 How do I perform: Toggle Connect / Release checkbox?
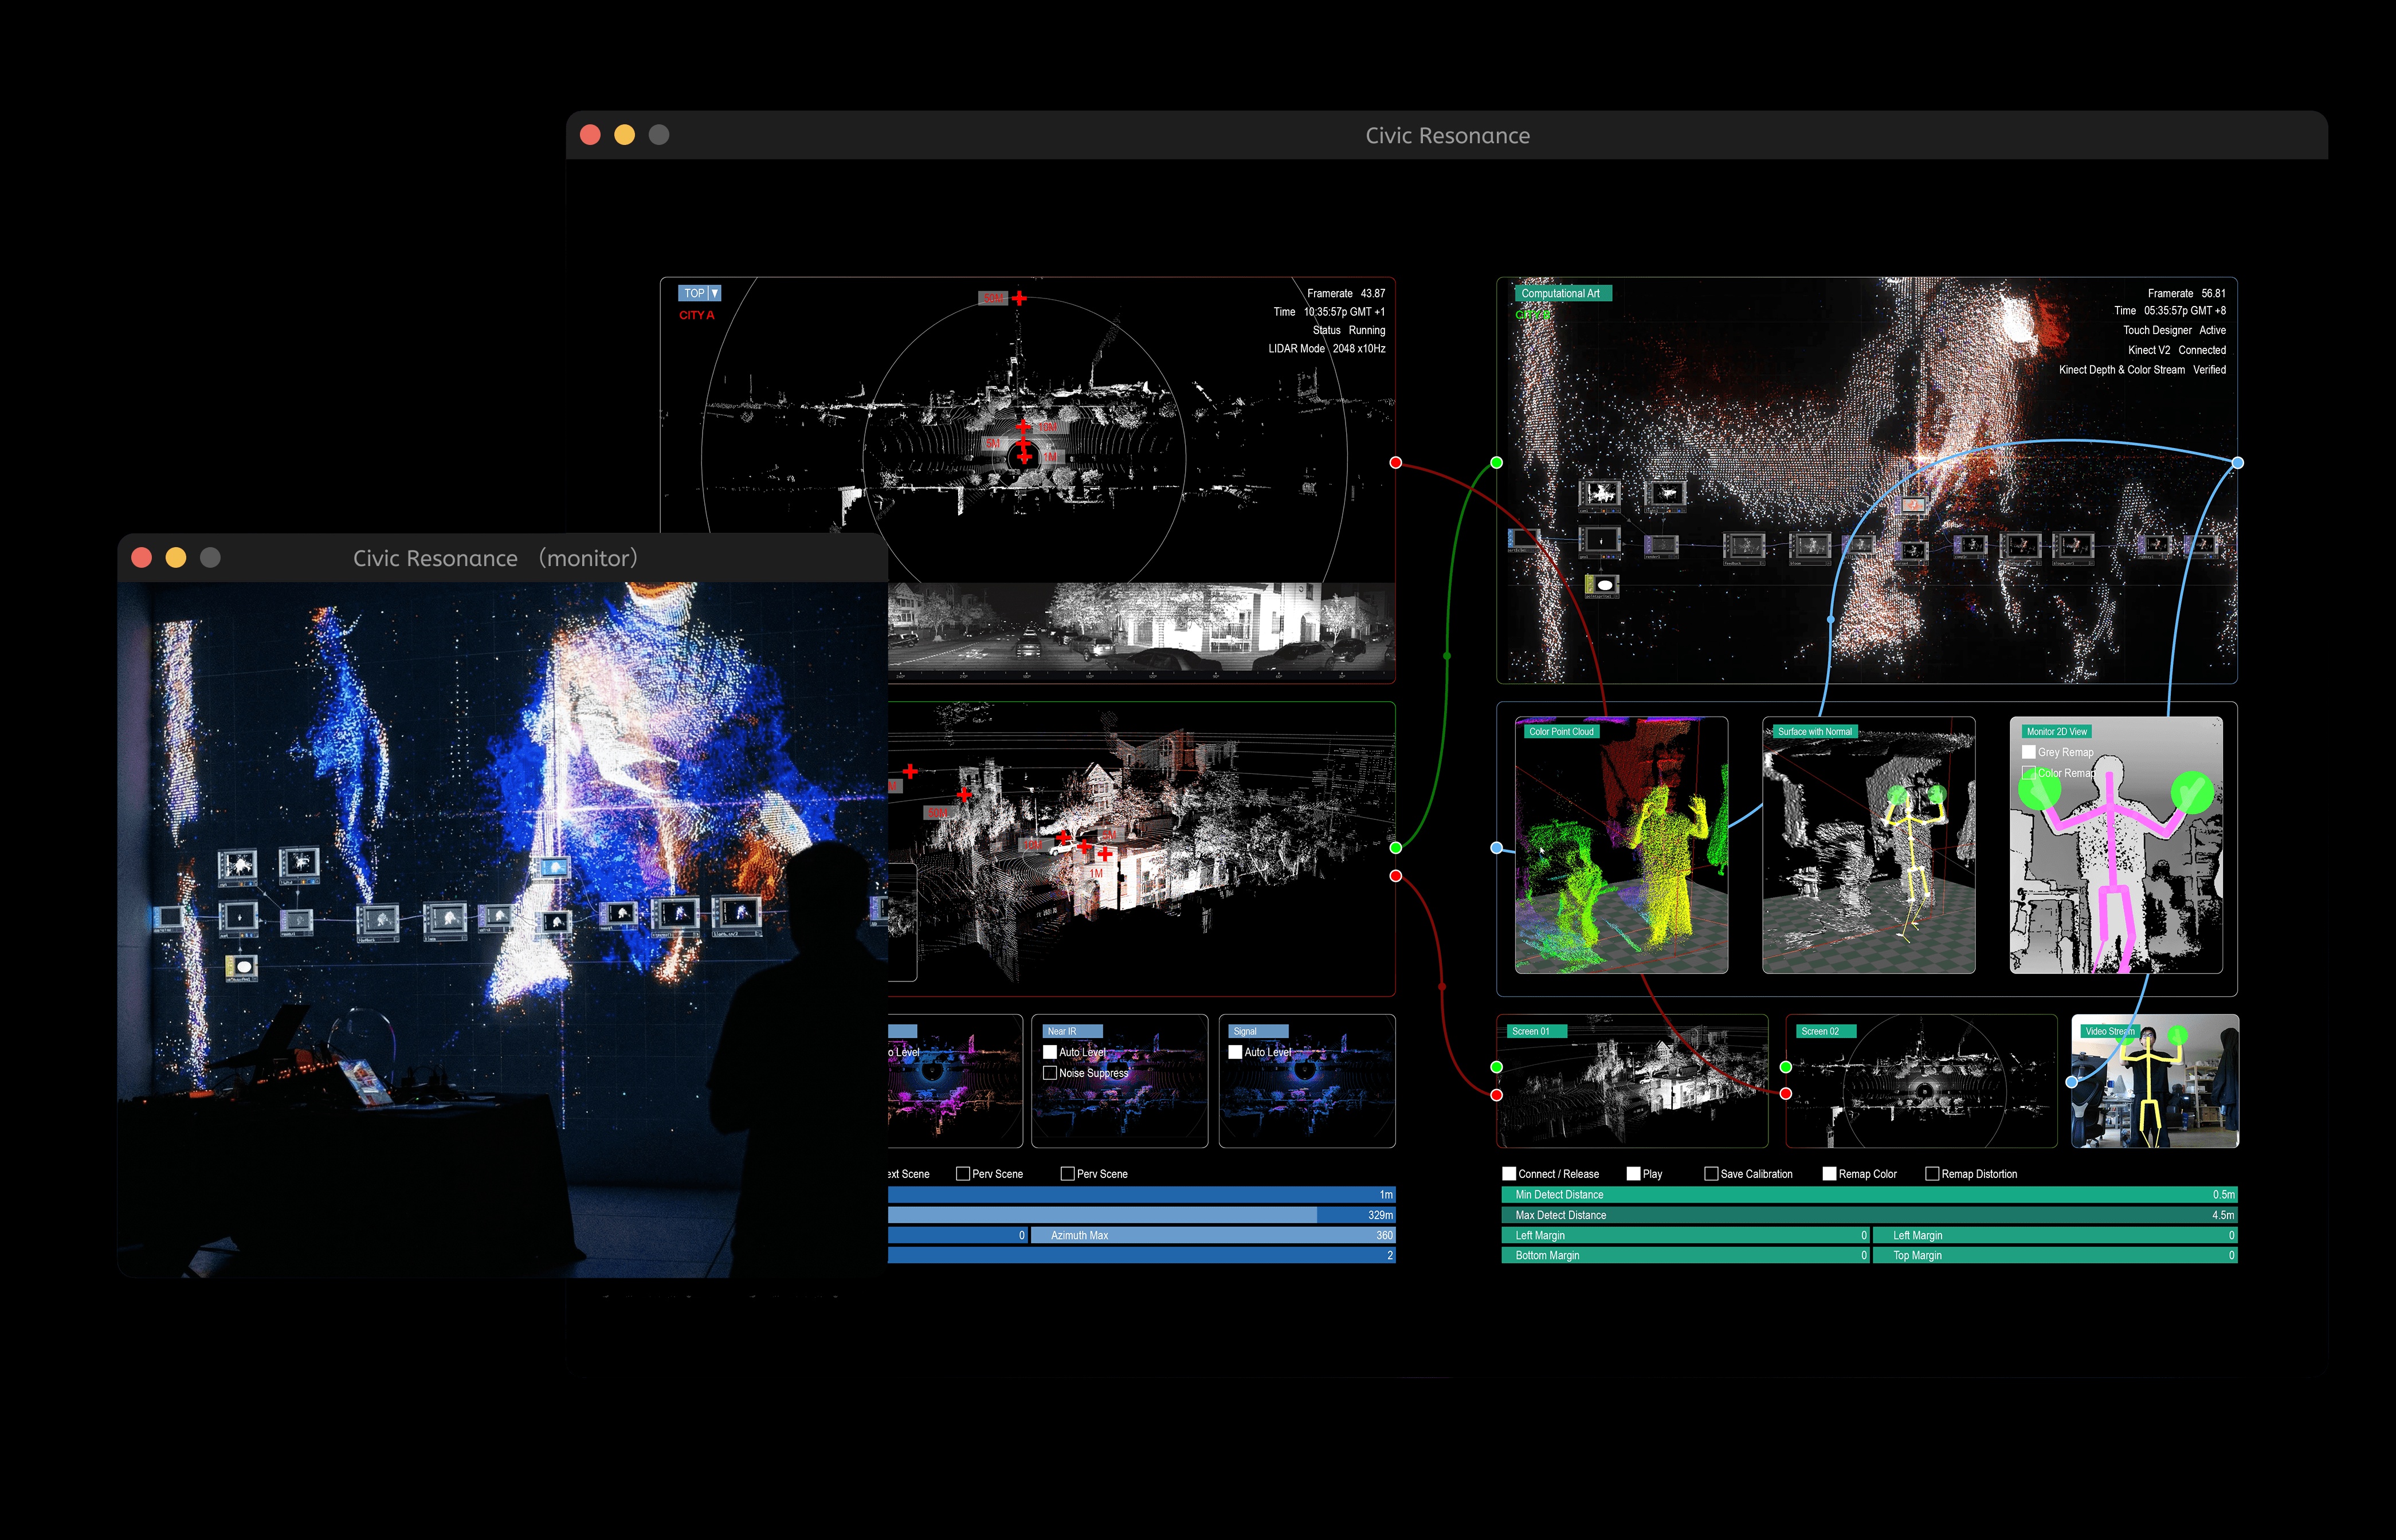click(1509, 1174)
